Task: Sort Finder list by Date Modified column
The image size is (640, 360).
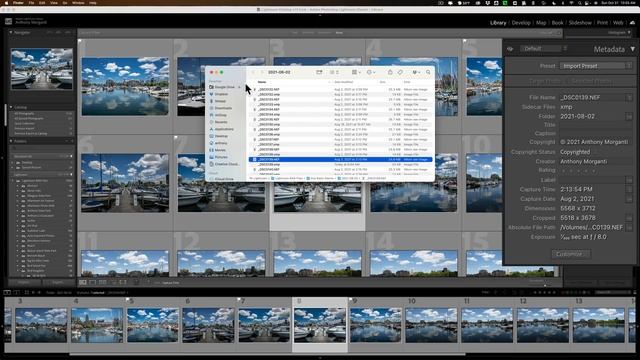Action: [x=344, y=82]
